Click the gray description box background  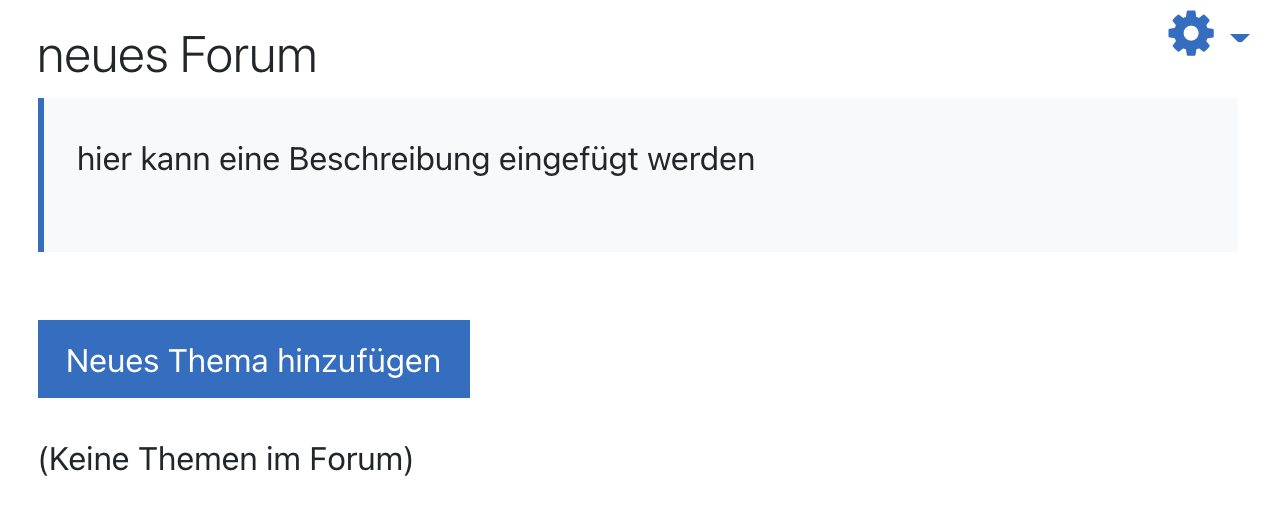(x=900, y=215)
